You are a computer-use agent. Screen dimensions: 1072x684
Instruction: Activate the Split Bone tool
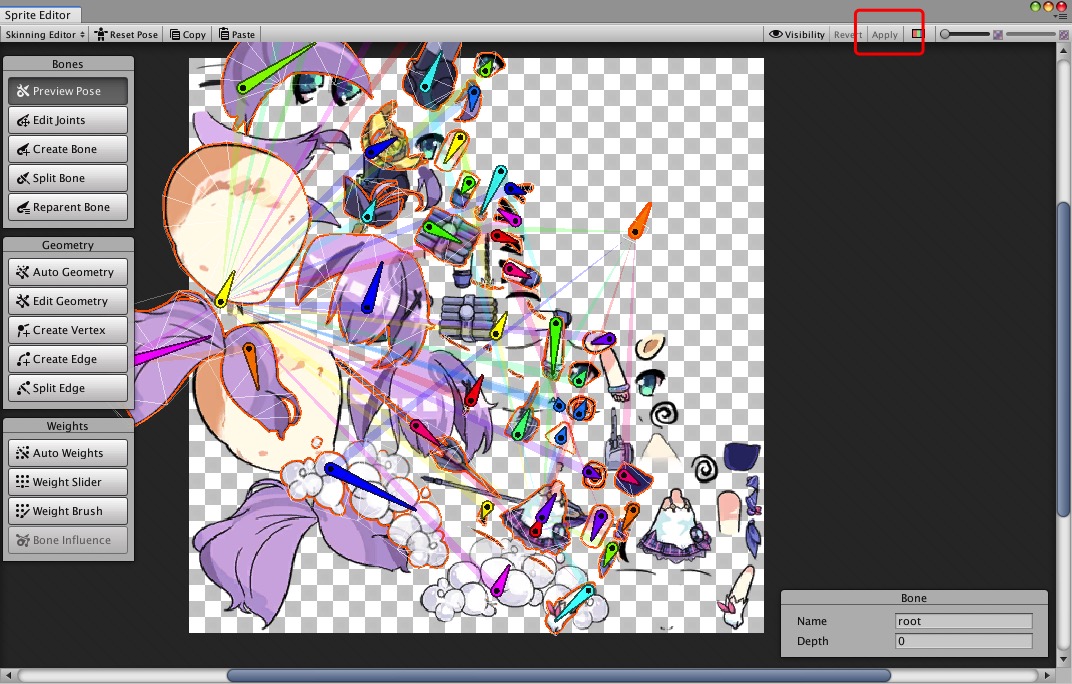(x=67, y=178)
